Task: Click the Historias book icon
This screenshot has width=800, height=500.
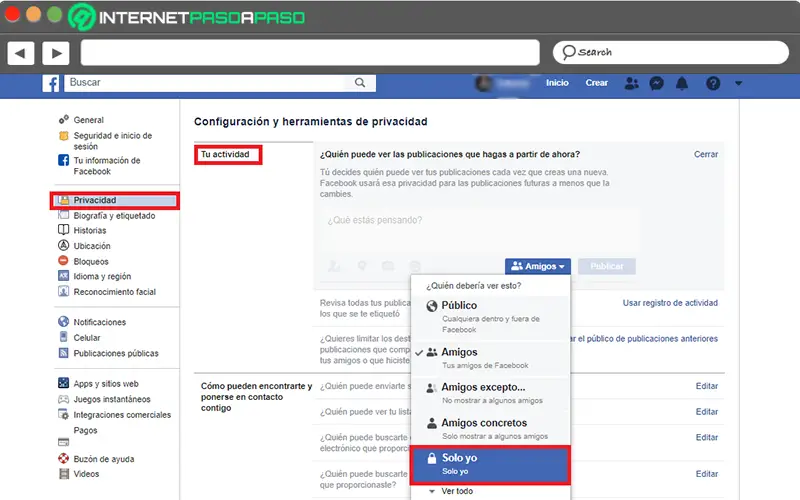Action: pos(63,230)
